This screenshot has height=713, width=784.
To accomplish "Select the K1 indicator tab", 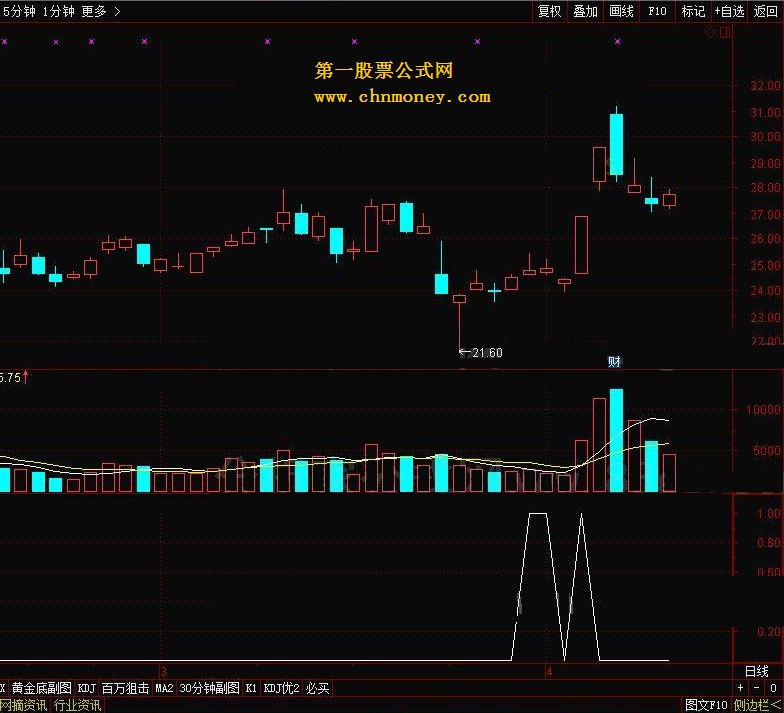I will point(251,688).
